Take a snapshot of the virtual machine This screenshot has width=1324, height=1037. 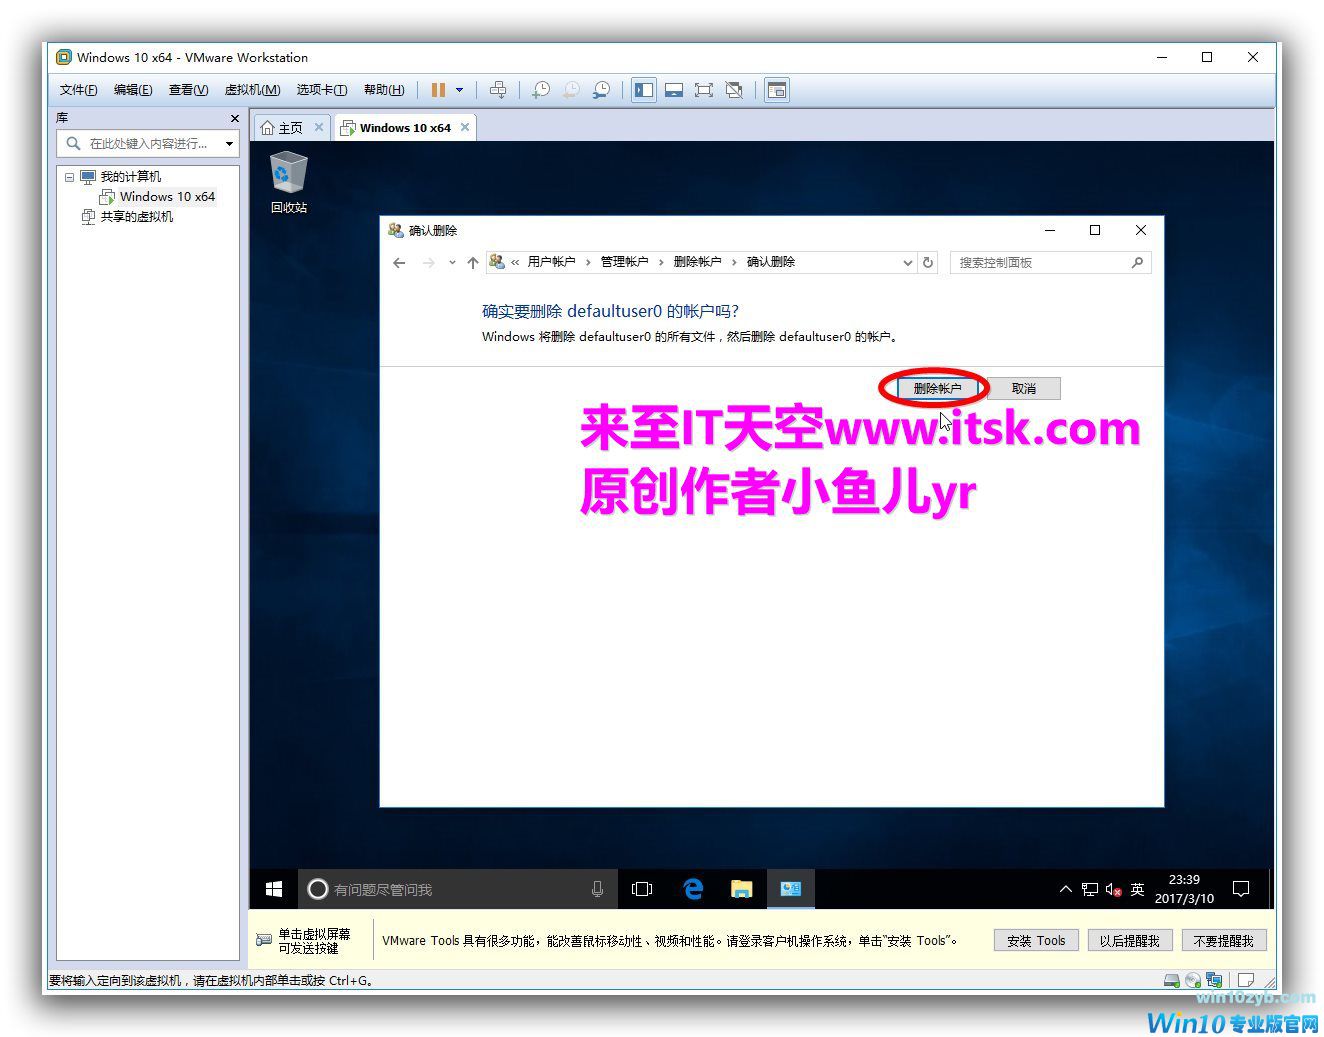(x=541, y=90)
